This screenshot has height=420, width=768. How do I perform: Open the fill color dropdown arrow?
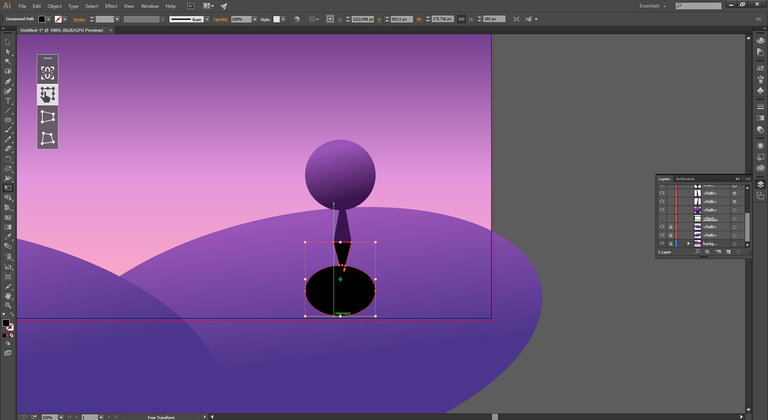coord(48,19)
